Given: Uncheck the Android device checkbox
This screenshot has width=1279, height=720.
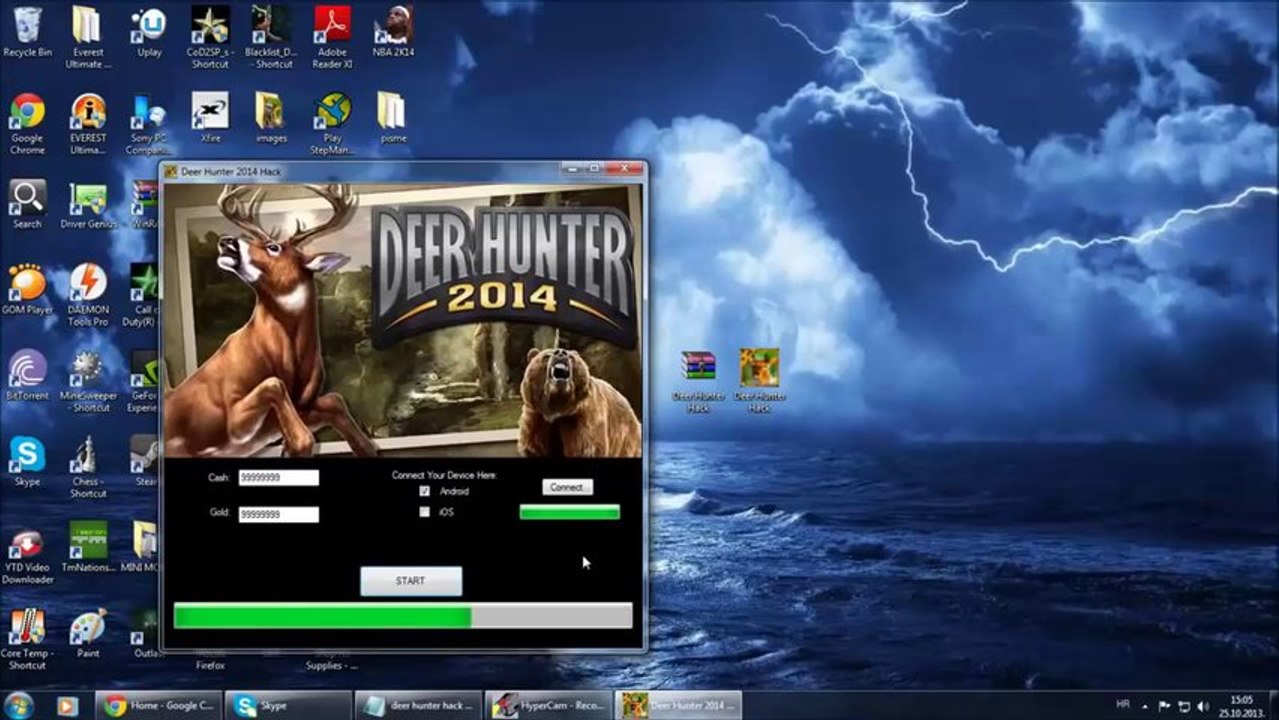Looking at the screenshot, I should click(x=425, y=491).
